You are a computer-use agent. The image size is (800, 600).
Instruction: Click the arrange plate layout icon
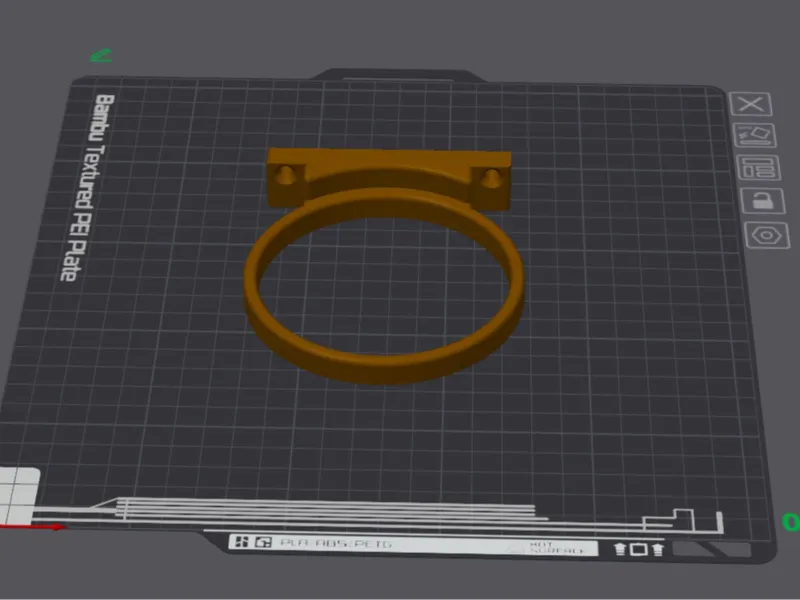(x=760, y=168)
